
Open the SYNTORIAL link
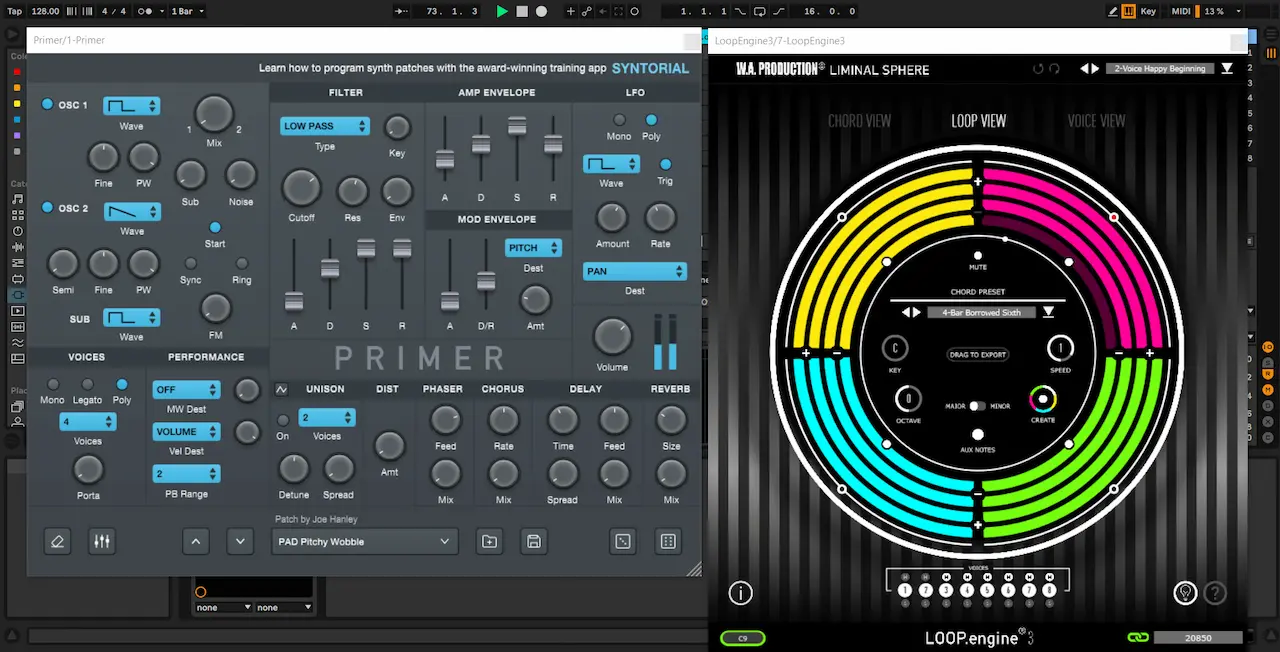[650, 69]
